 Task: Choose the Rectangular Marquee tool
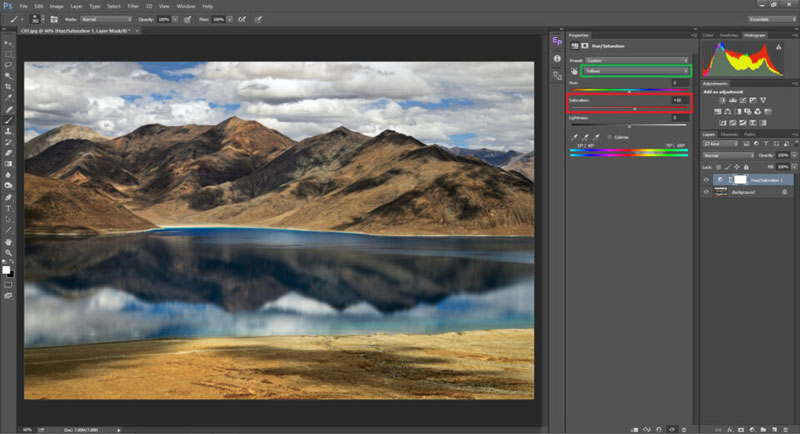click(x=9, y=54)
